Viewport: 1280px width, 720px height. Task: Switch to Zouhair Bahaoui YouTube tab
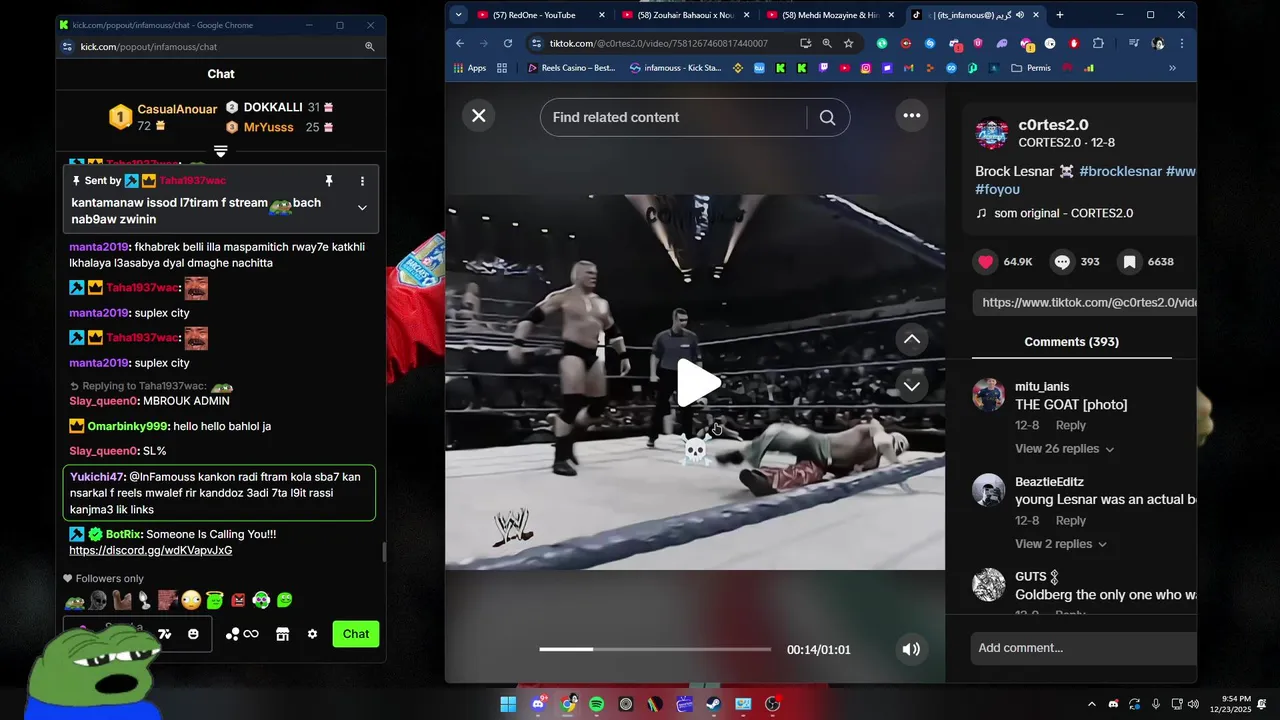686,15
